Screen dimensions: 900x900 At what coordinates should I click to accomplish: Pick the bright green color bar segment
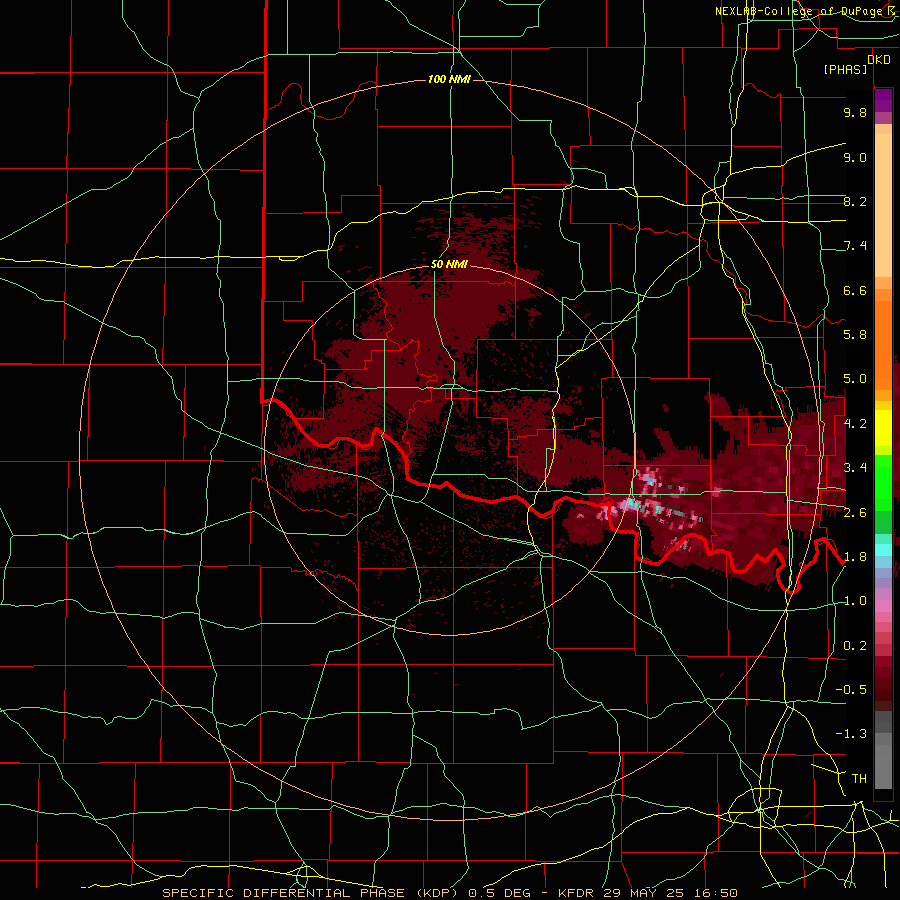(883, 482)
